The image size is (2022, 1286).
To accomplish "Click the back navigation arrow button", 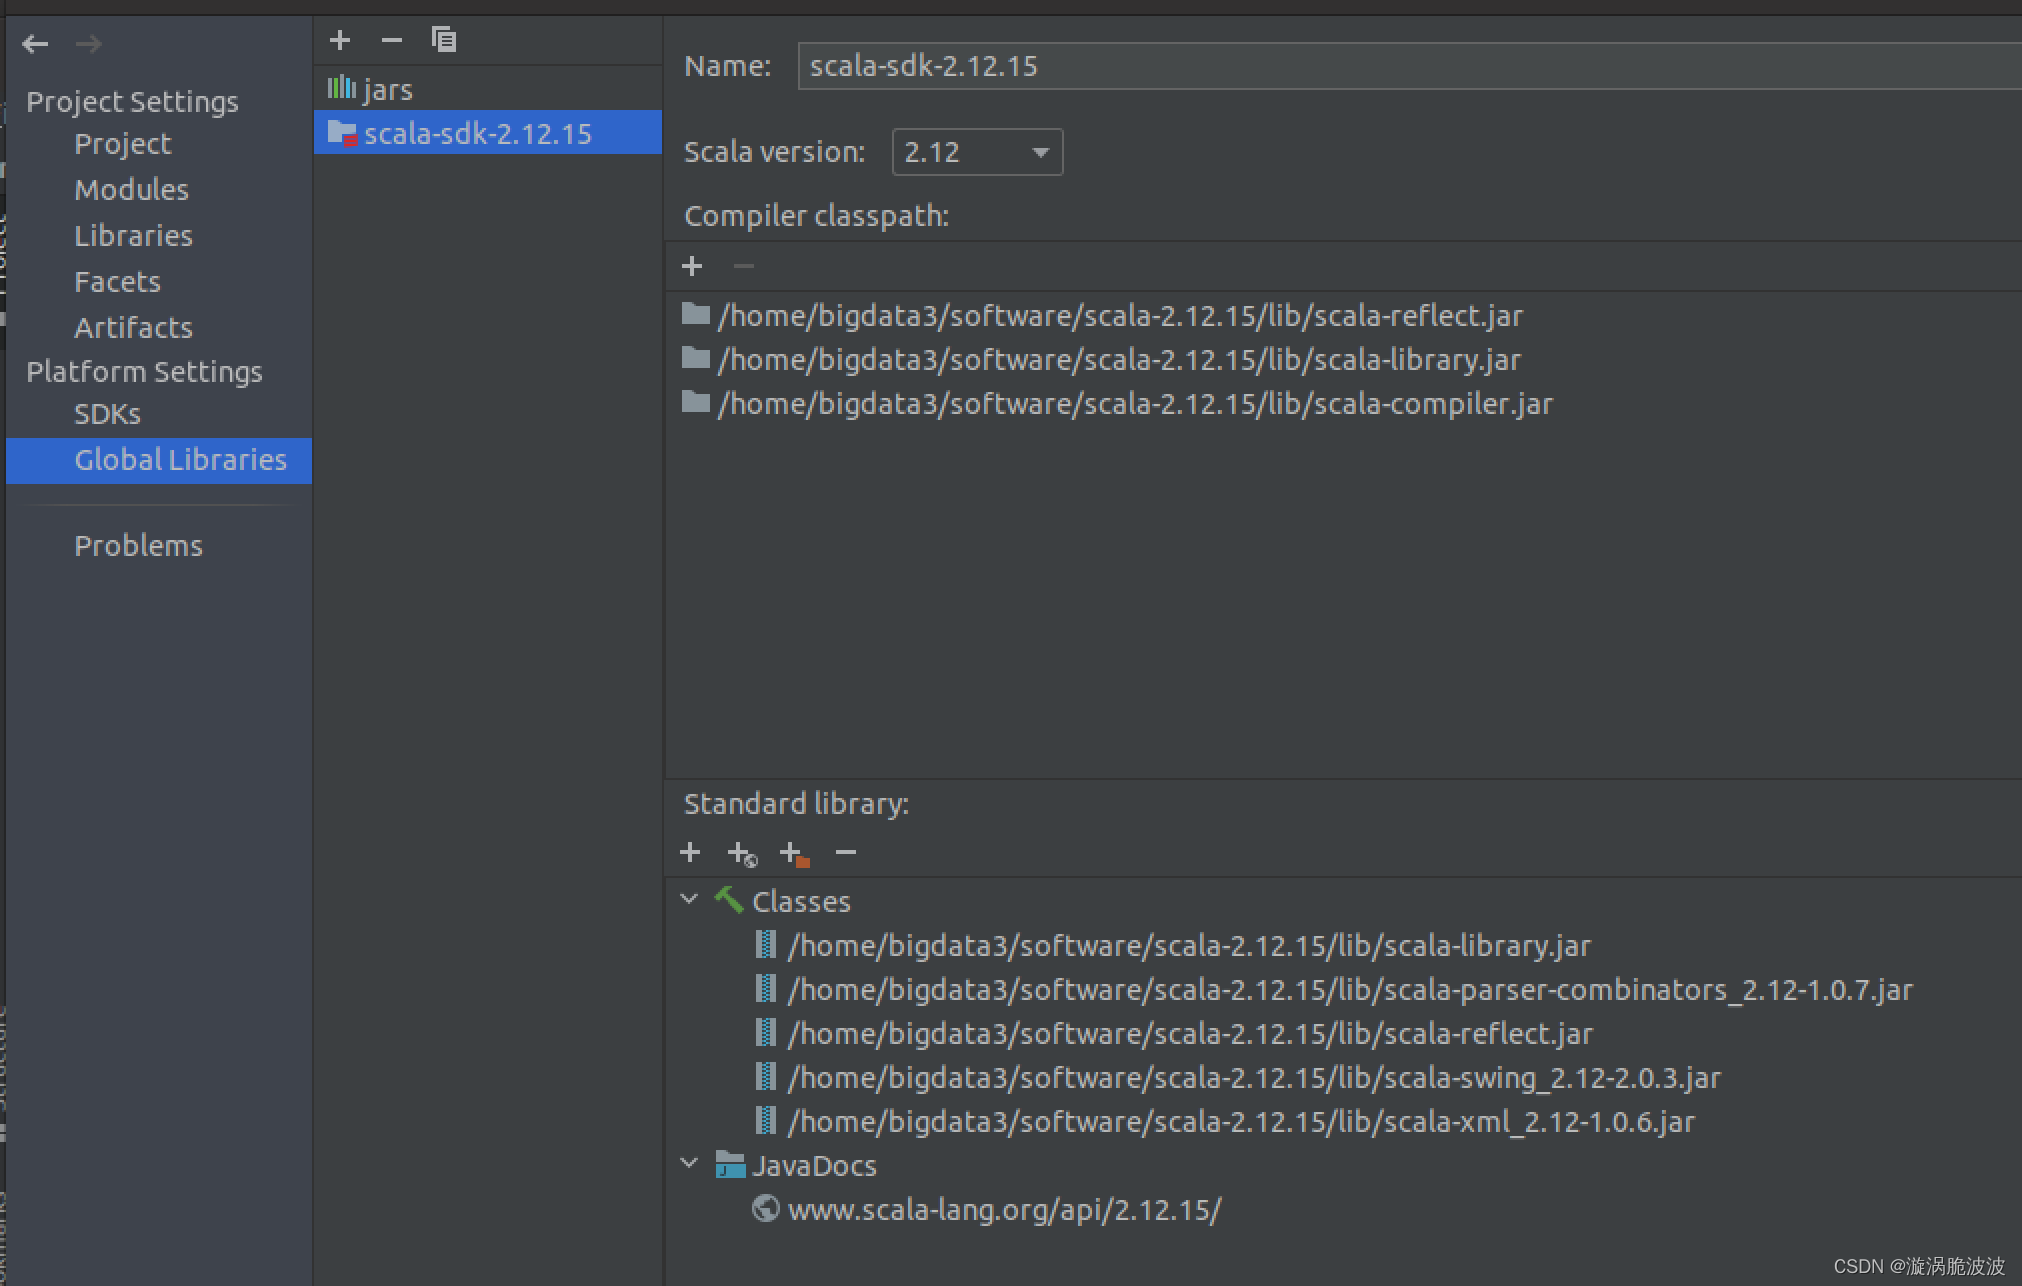I will click(x=35, y=43).
